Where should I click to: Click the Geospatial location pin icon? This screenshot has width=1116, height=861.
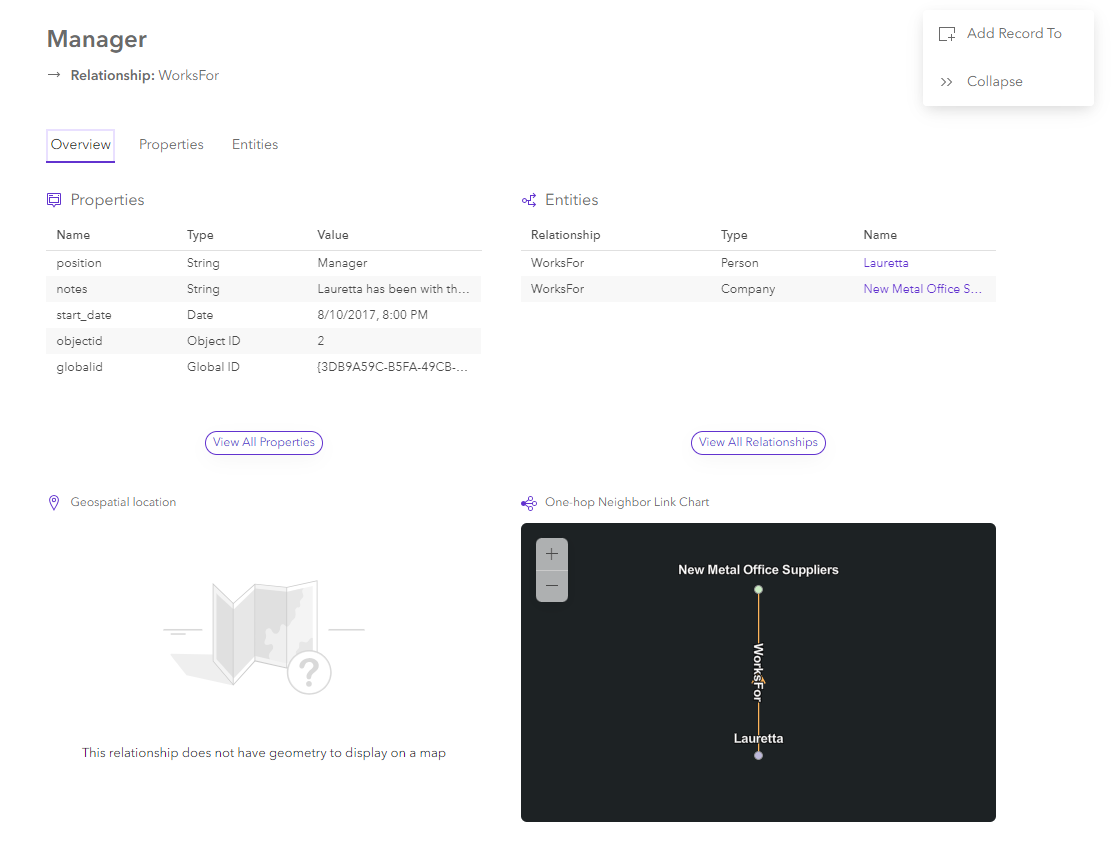pos(54,501)
